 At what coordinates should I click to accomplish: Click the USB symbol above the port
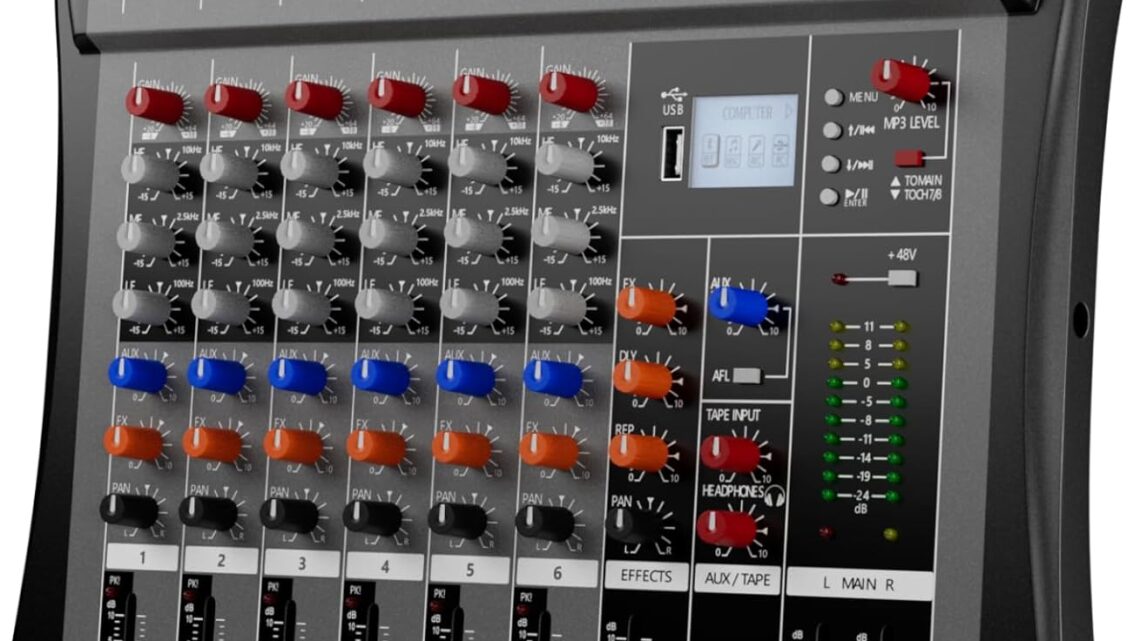tap(674, 94)
